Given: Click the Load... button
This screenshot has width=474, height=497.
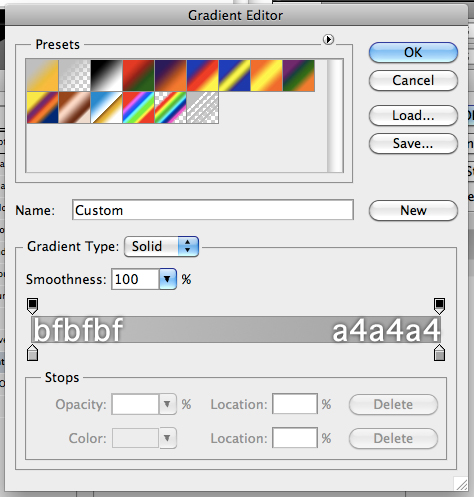Looking at the screenshot, I should coord(413,116).
